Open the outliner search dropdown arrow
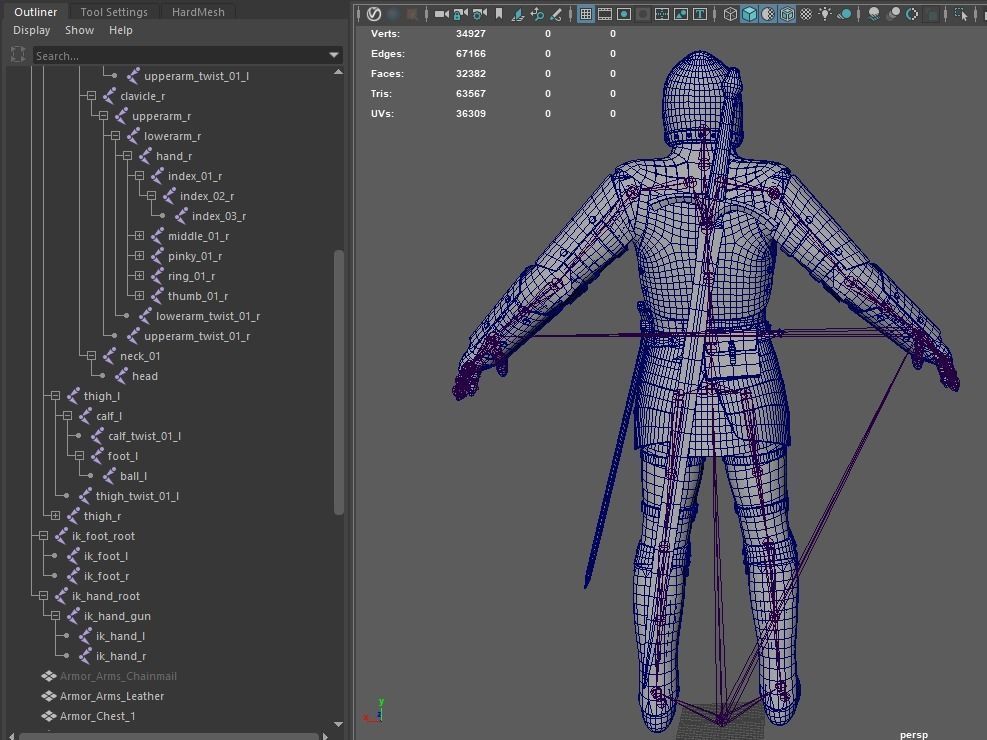 (x=334, y=55)
